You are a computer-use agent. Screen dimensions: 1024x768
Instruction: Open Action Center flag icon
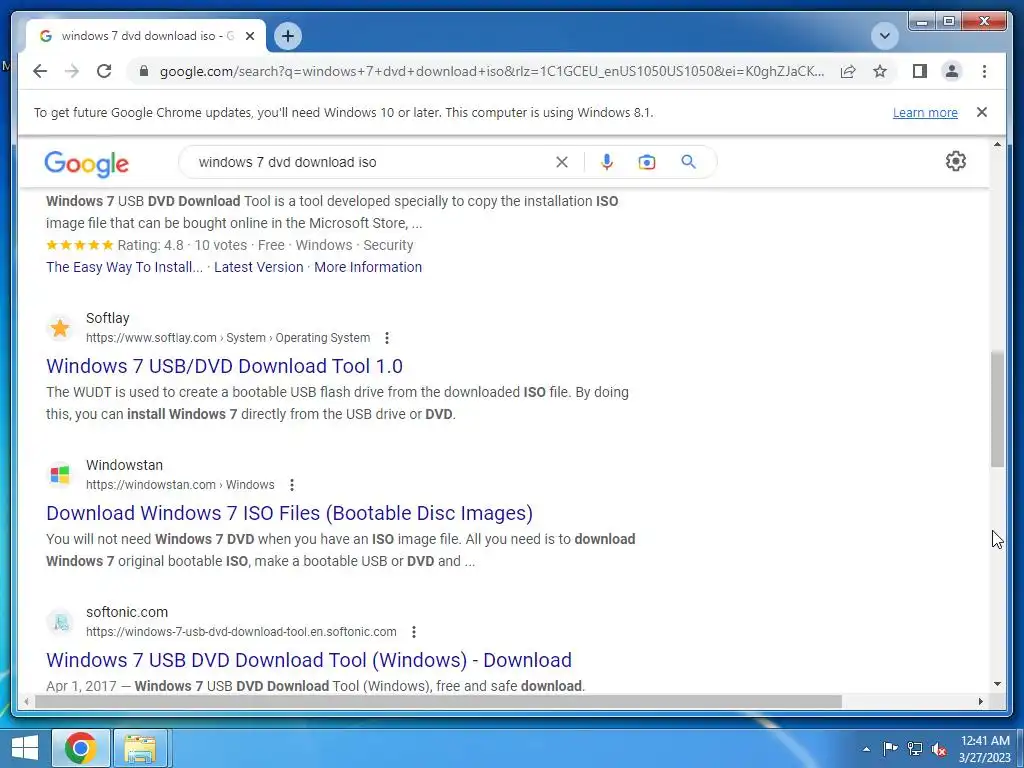pyautogui.click(x=890, y=749)
